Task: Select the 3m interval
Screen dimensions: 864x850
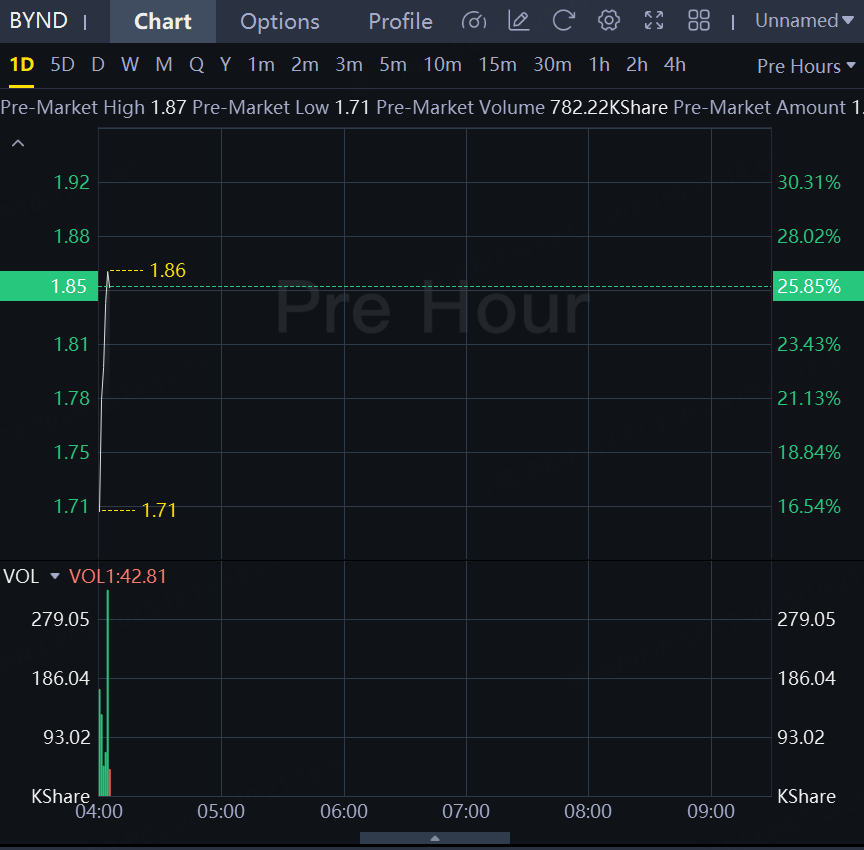Action: tap(349, 65)
